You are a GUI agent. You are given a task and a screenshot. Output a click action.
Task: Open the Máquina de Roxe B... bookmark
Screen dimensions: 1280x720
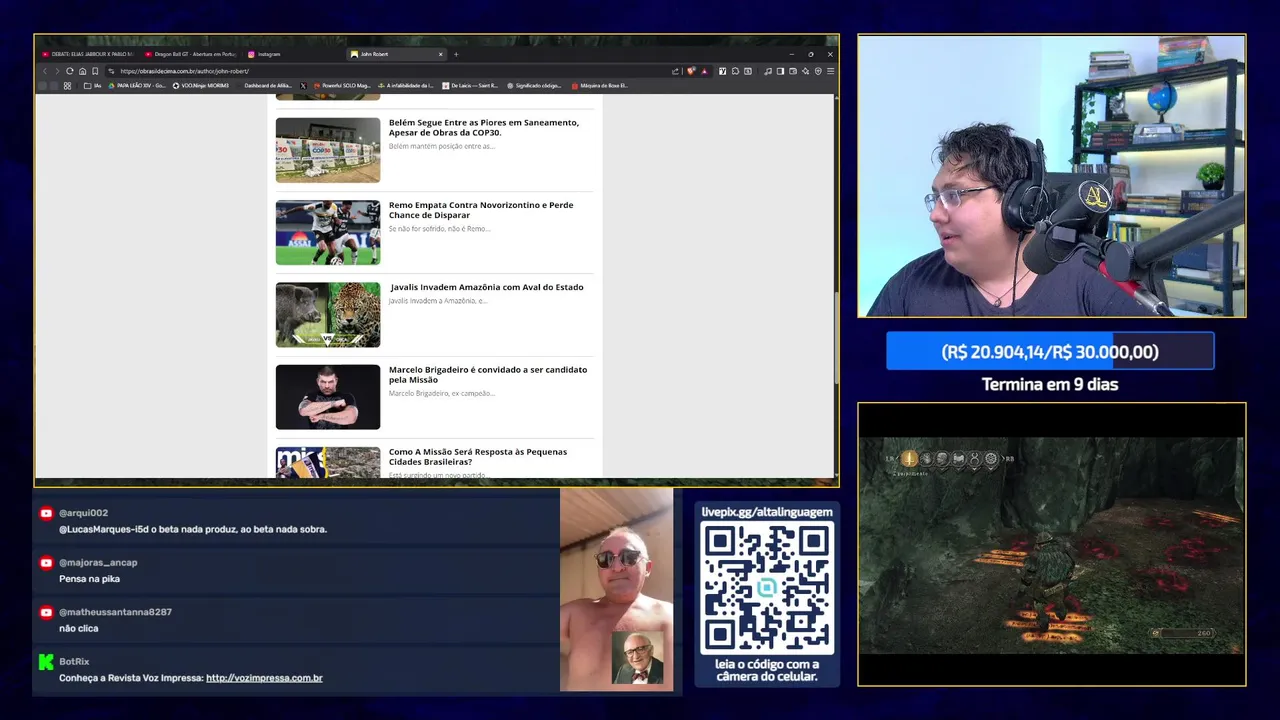(600, 86)
